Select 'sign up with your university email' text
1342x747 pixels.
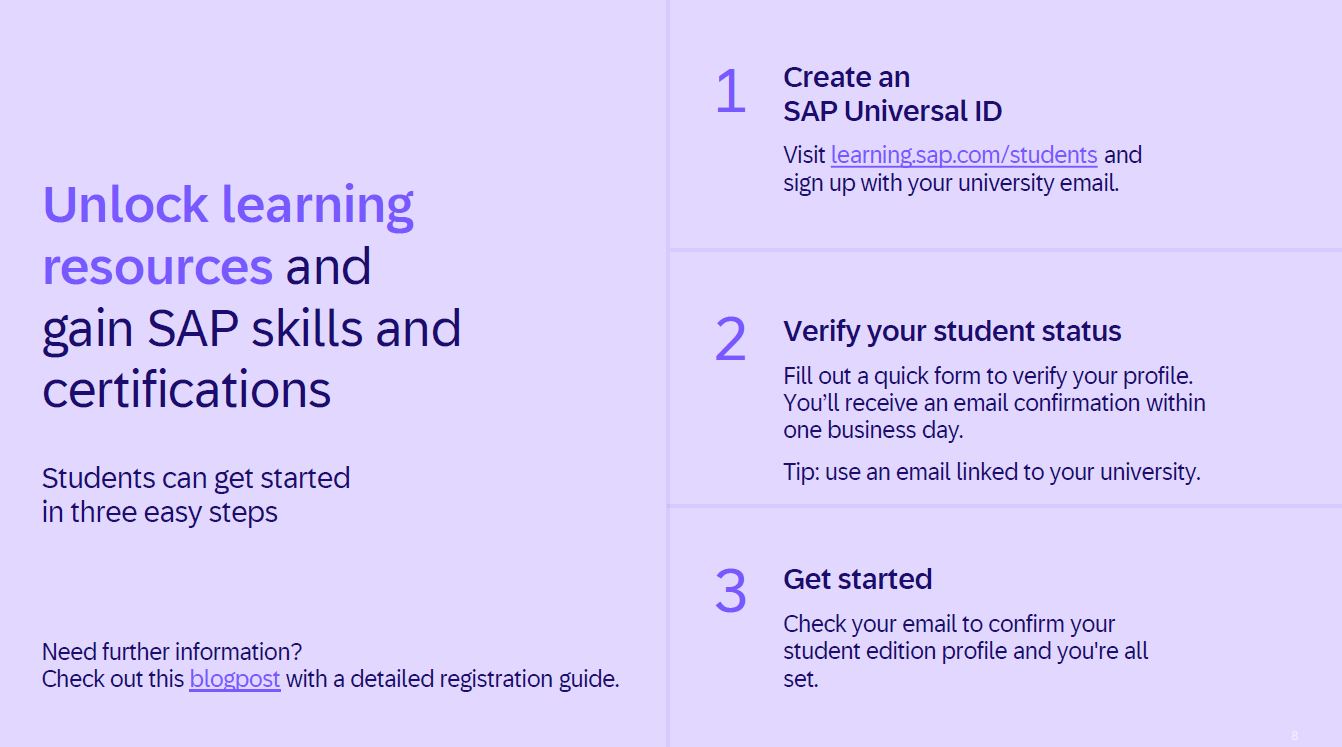(x=950, y=183)
